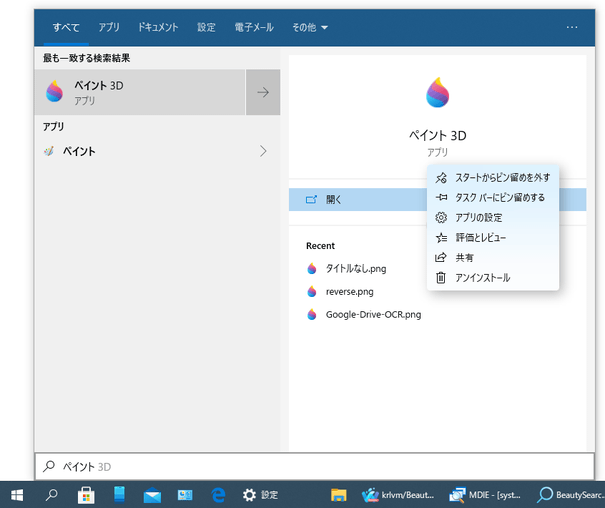Click the rate and review star icon
The image size is (605, 508).
(441, 238)
